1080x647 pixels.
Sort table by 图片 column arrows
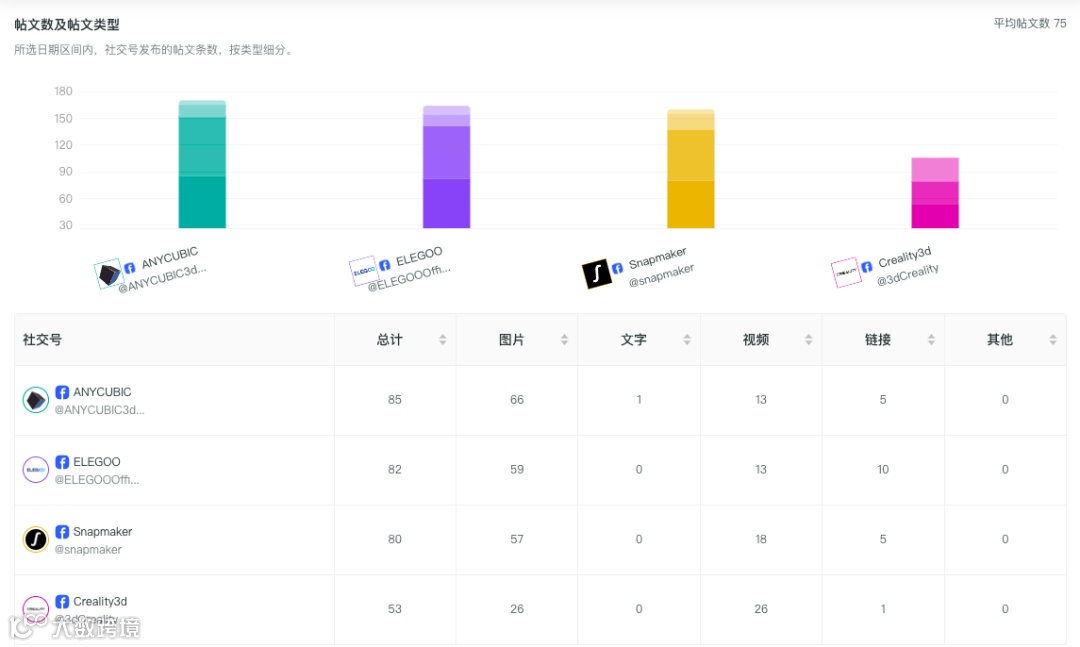tap(565, 340)
